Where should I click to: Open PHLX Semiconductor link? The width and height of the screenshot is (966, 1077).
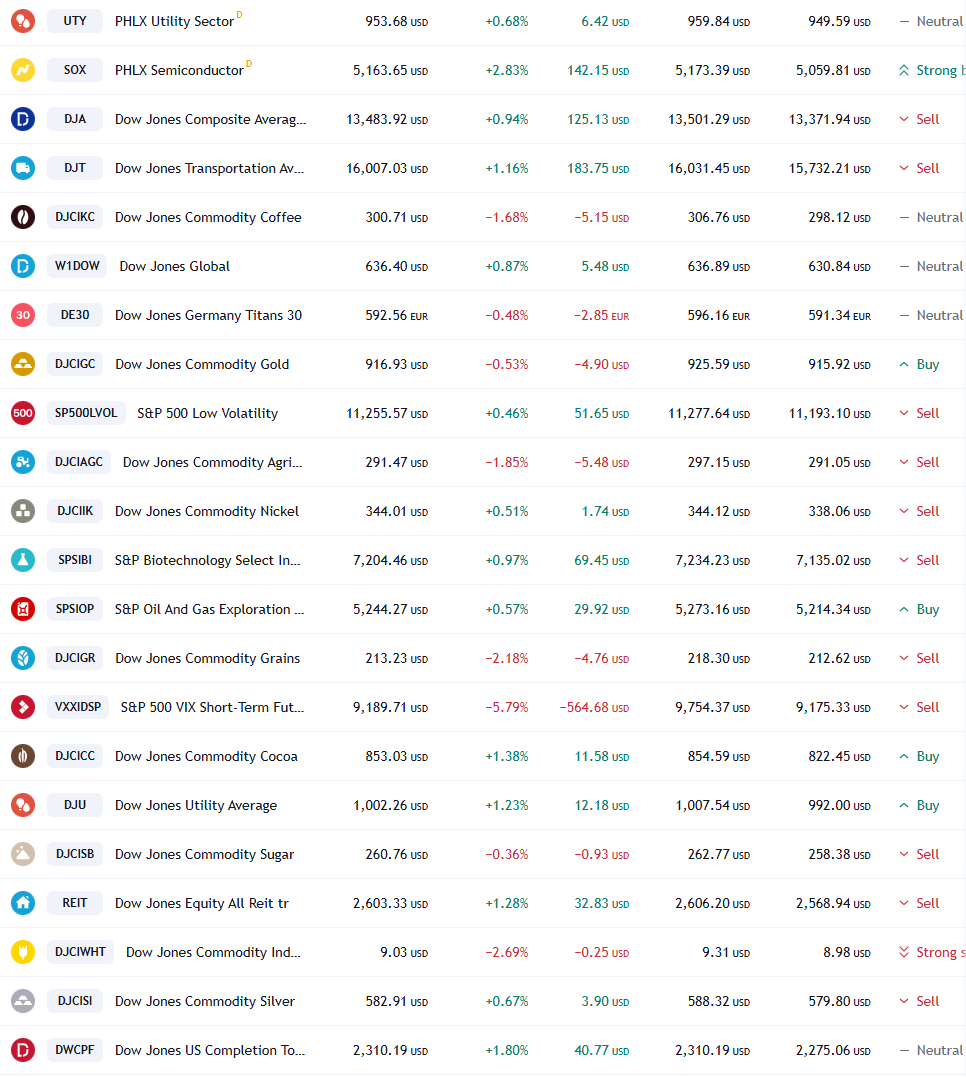(179, 70)
